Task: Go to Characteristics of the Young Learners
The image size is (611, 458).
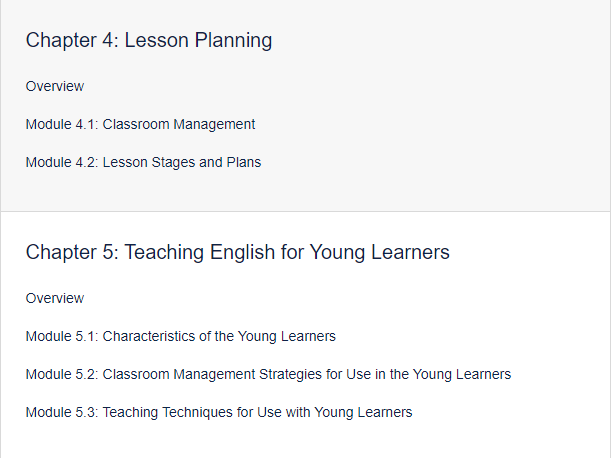Action: click(219, 336)
